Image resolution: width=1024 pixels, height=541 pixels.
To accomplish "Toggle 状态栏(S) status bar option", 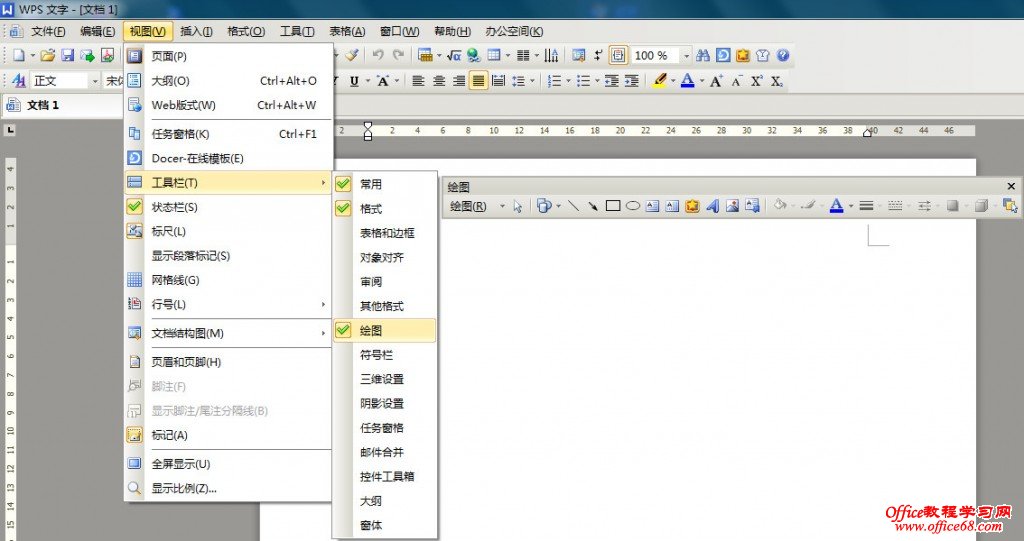I will (174, 207).
